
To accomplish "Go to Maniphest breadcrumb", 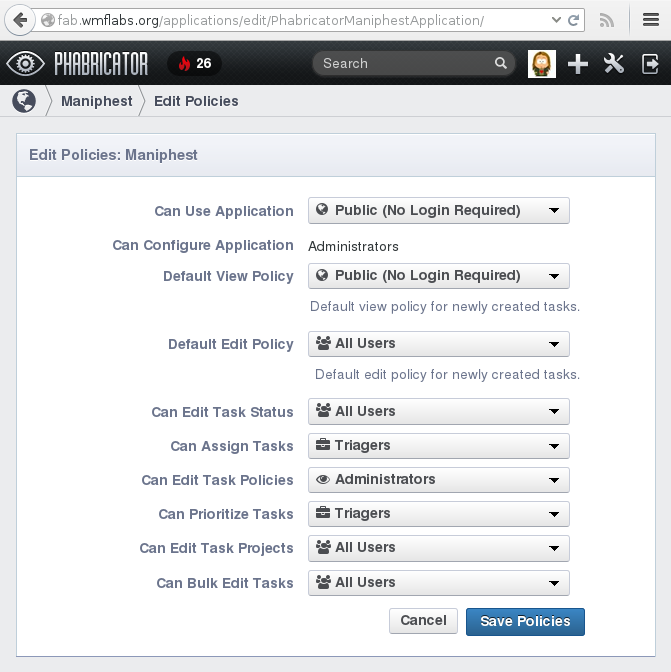I will pyautogui.click(x=96, y=101).
